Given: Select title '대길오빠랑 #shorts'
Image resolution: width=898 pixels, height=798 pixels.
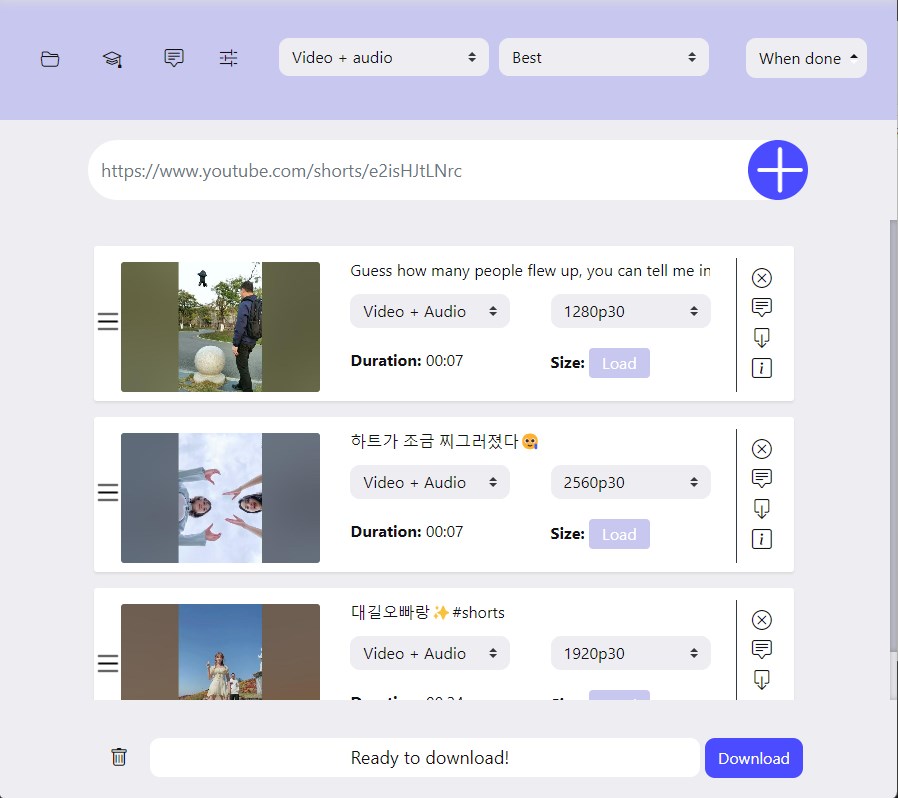Looking at the screenshot, I should click(427, 612).
